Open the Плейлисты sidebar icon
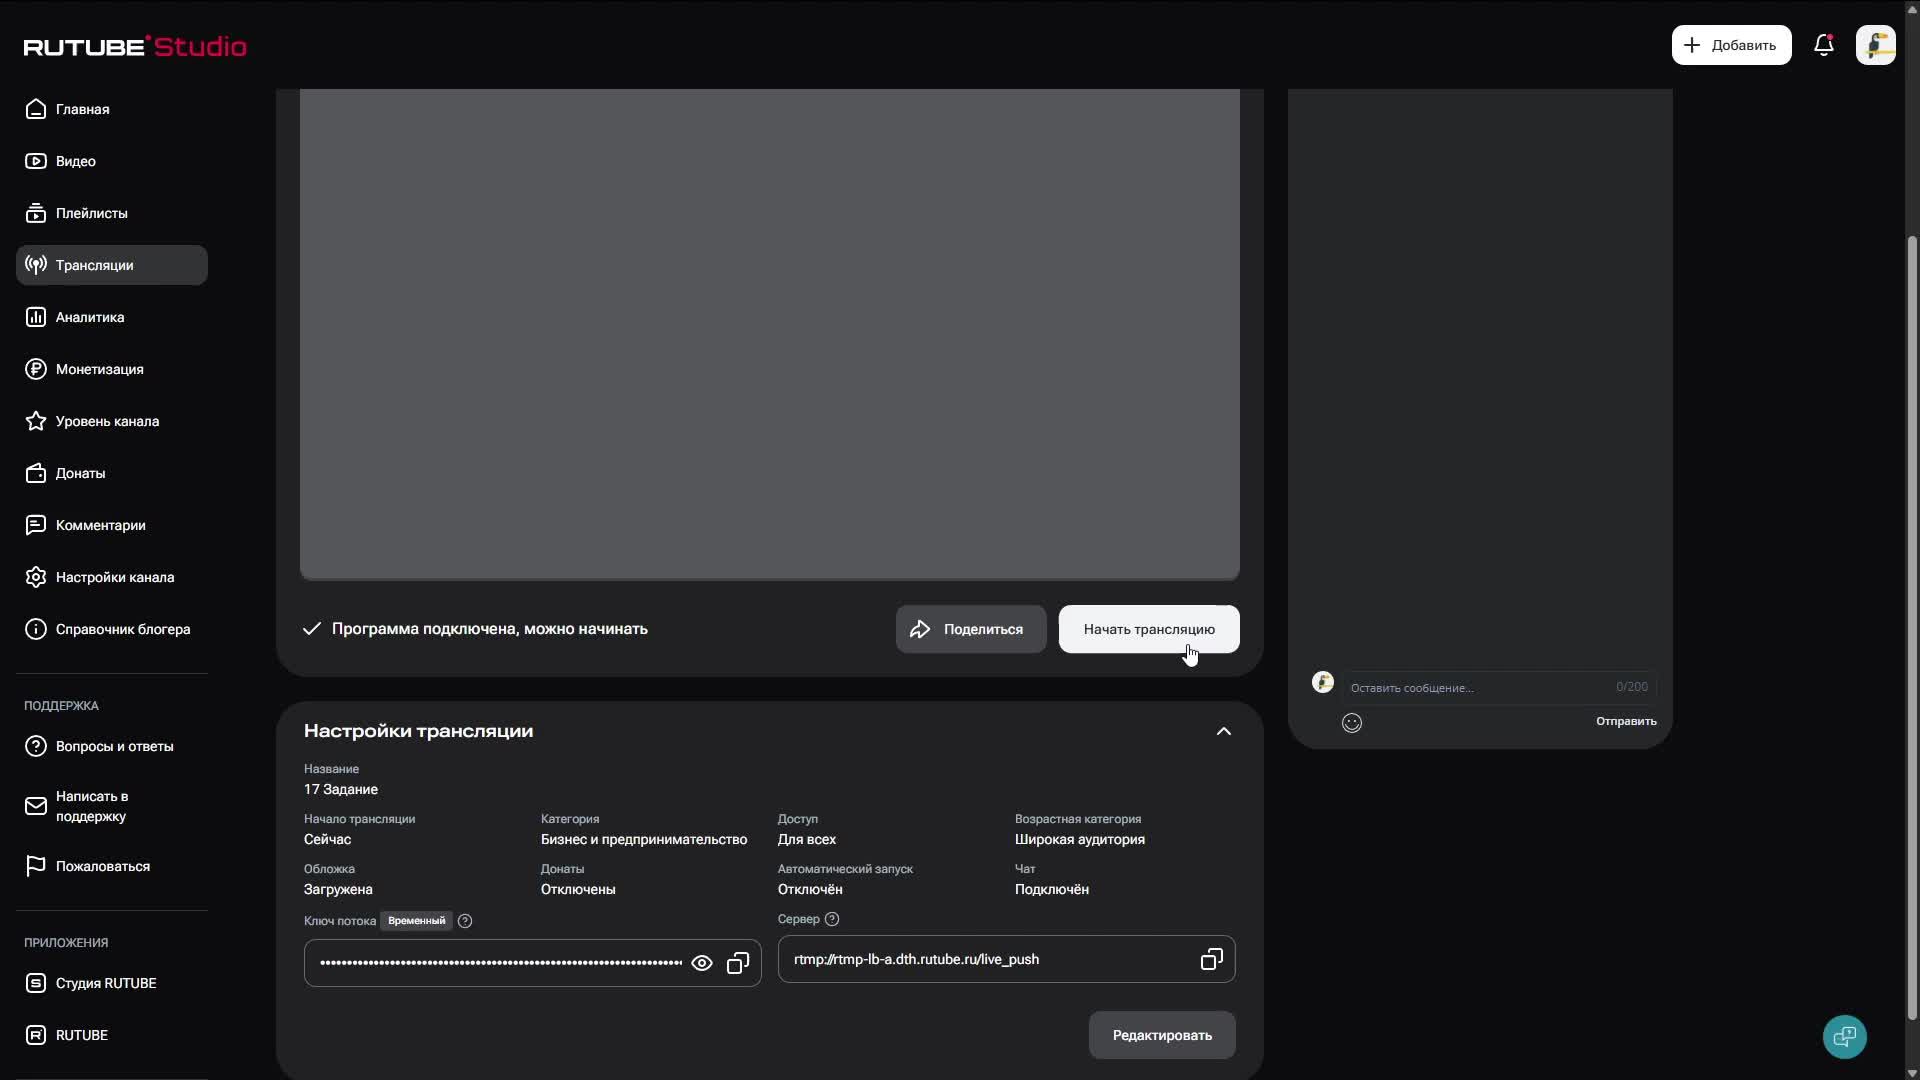The width and height of the screenshot is (1920, 1080). pos(36,213)
